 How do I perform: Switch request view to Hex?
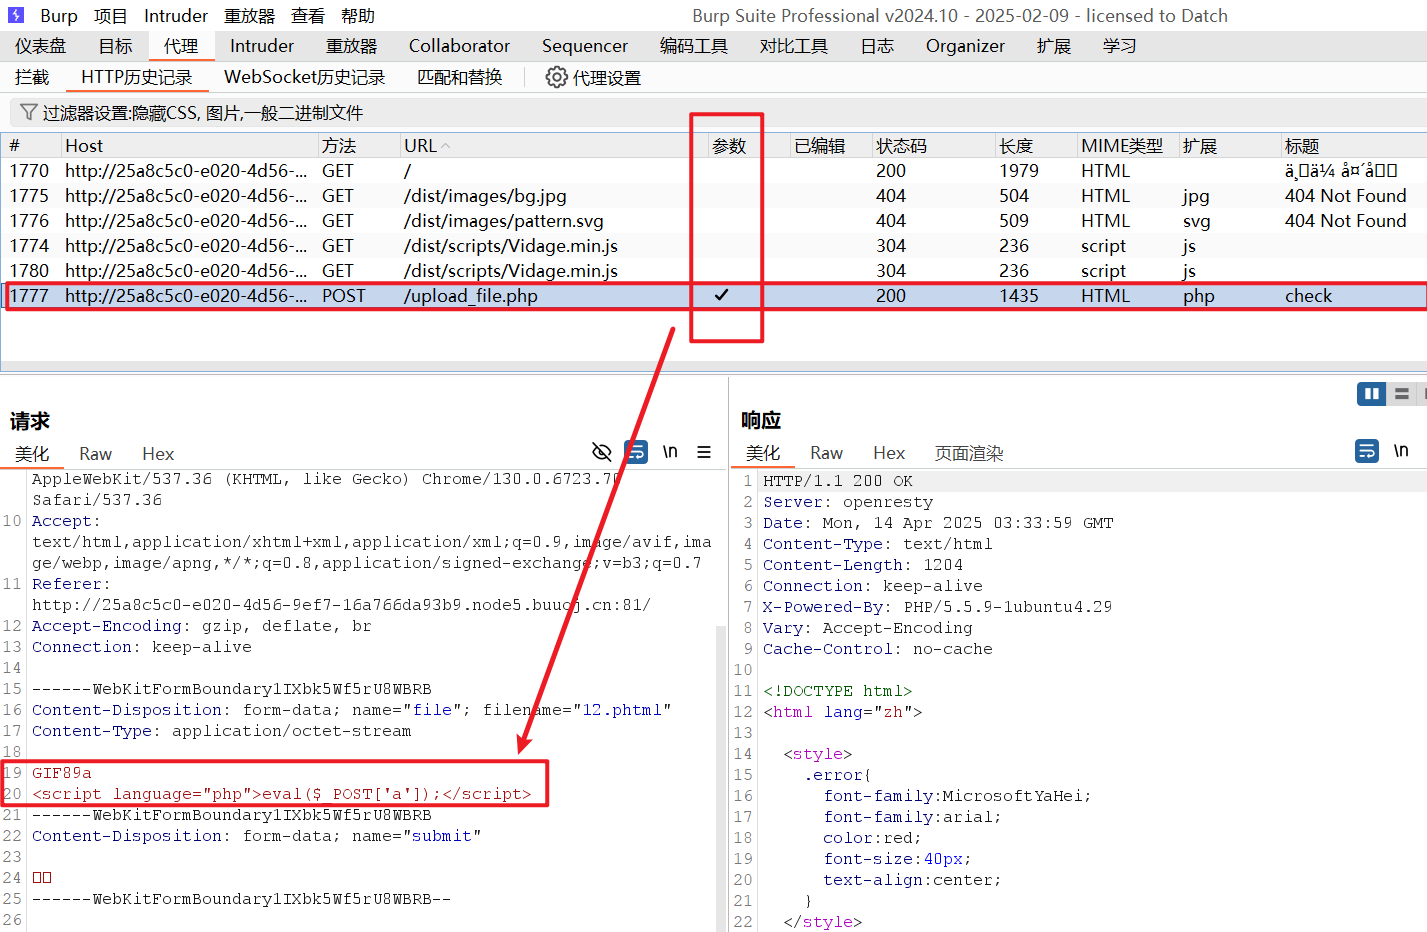pos(158,454)
